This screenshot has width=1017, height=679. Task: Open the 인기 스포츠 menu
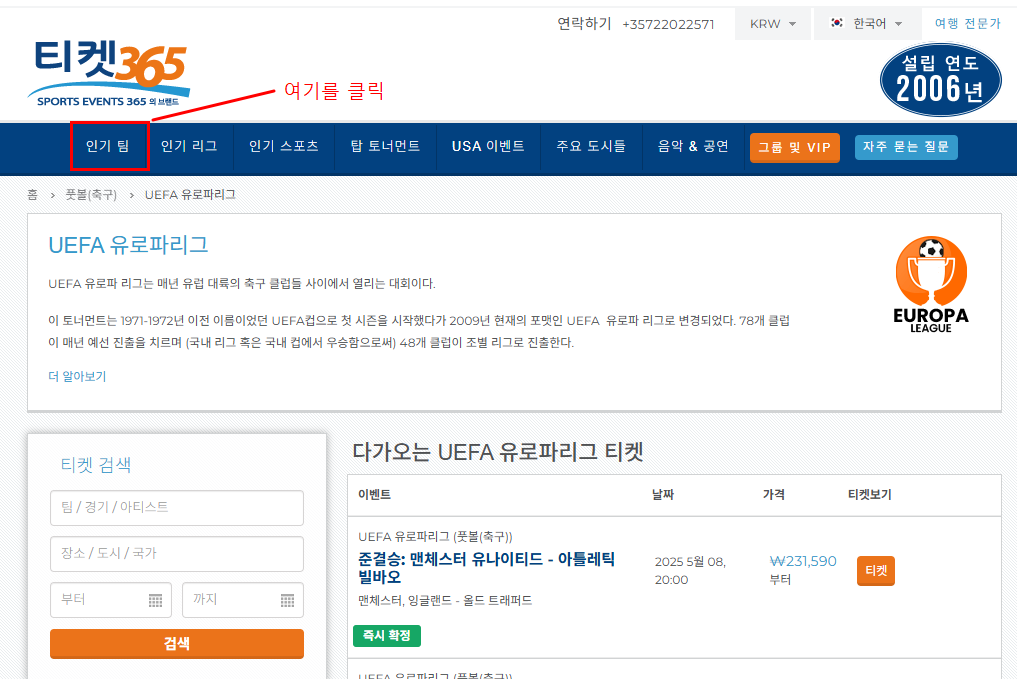(283, 147)
